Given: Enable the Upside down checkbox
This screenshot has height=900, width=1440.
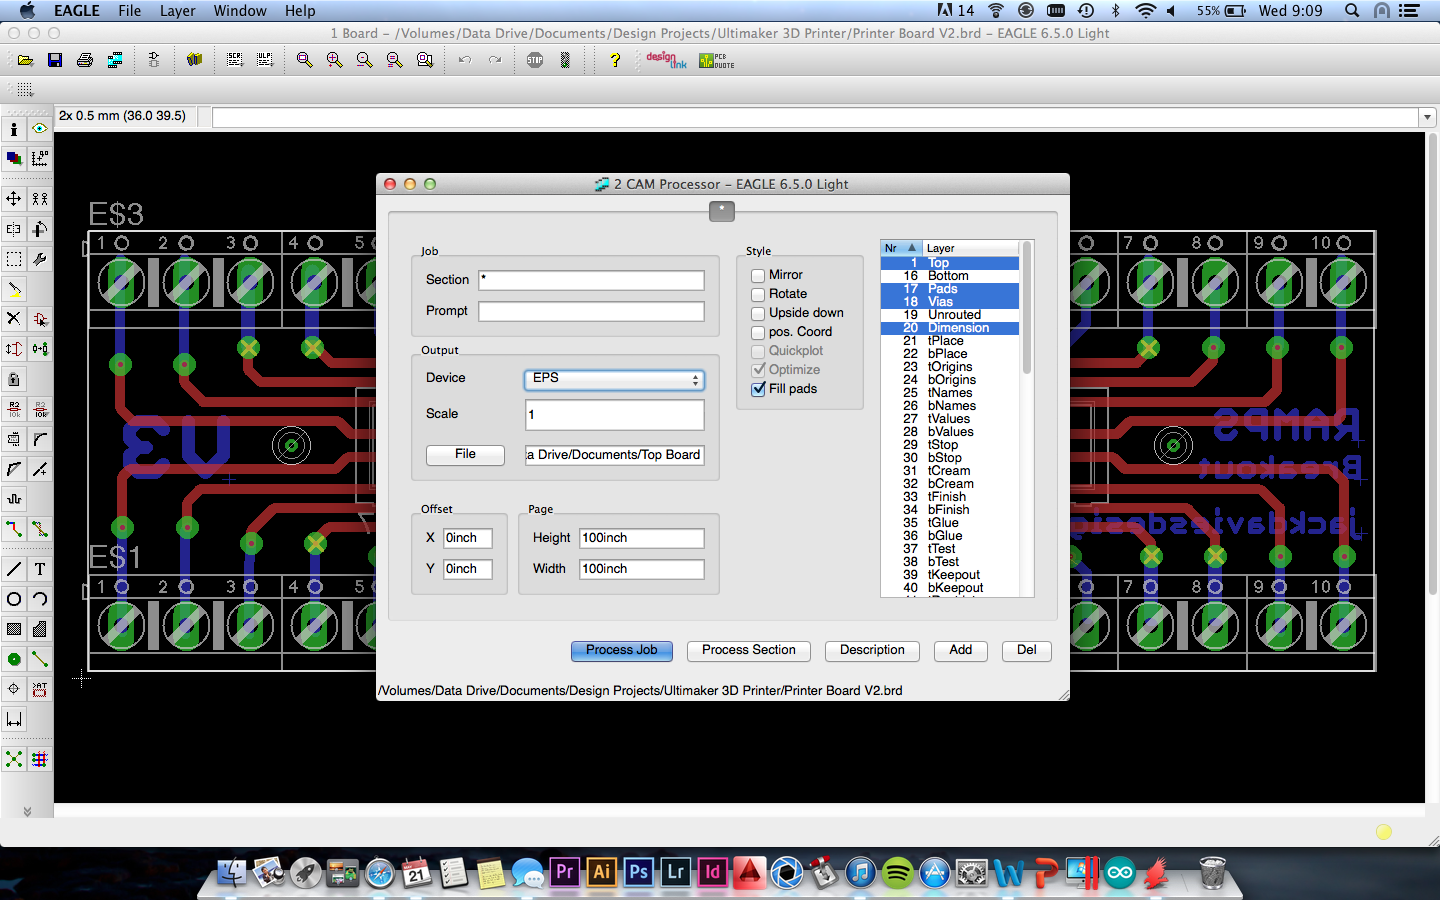Looking at the screenshot, I should point(758,313).
